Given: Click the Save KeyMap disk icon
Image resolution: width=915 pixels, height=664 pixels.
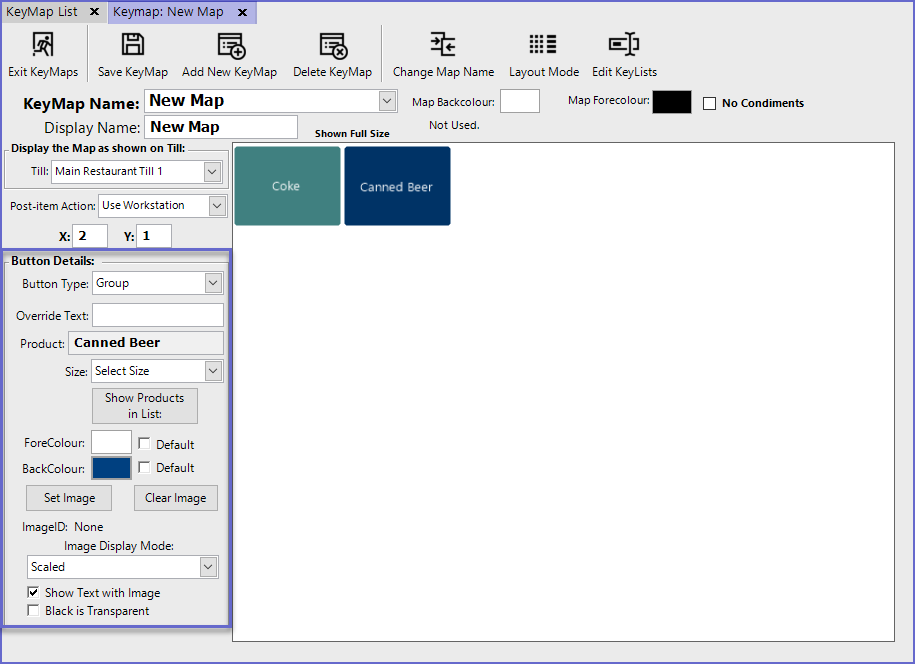Looking at the screenshot, I should 132,45.
